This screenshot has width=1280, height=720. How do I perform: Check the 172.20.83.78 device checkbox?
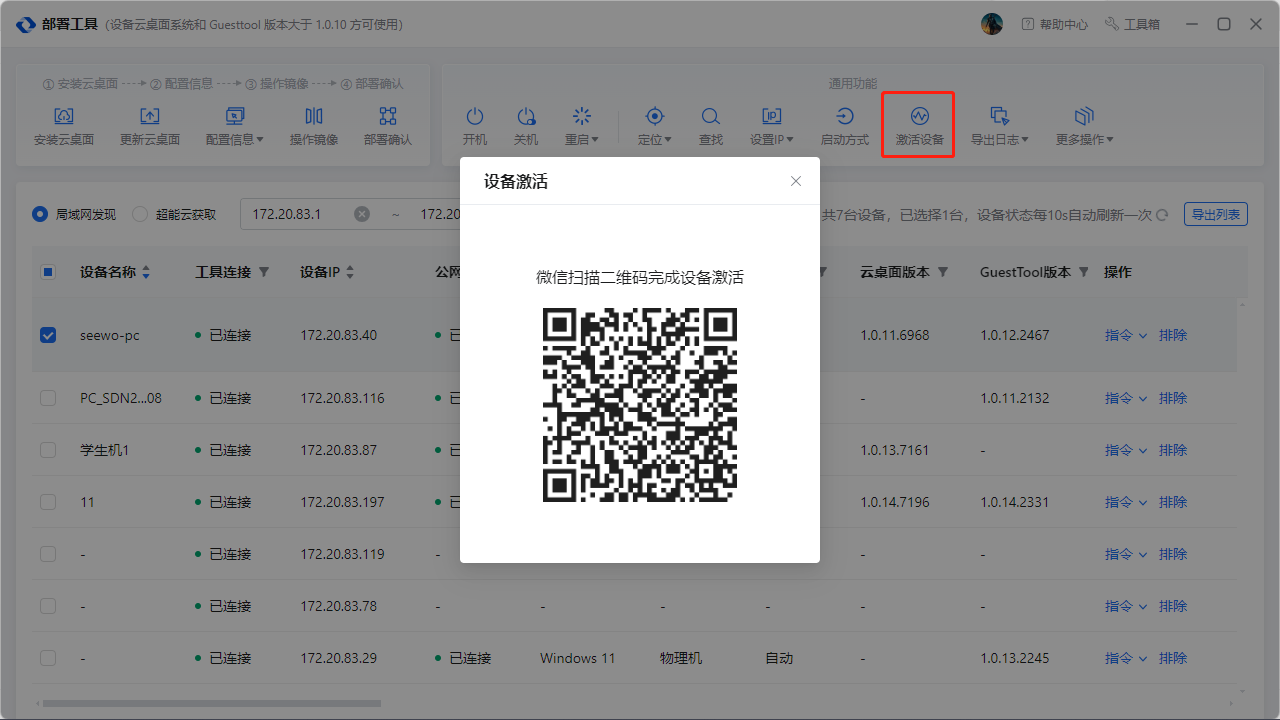tap(48, 606)
